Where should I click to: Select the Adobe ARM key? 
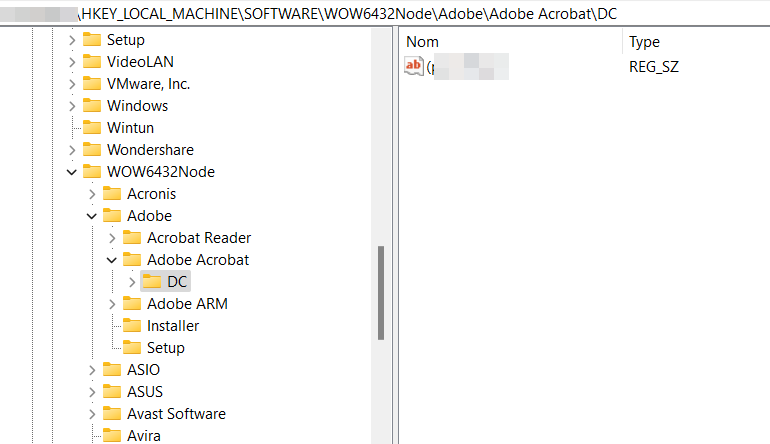[x=187, y=304]
